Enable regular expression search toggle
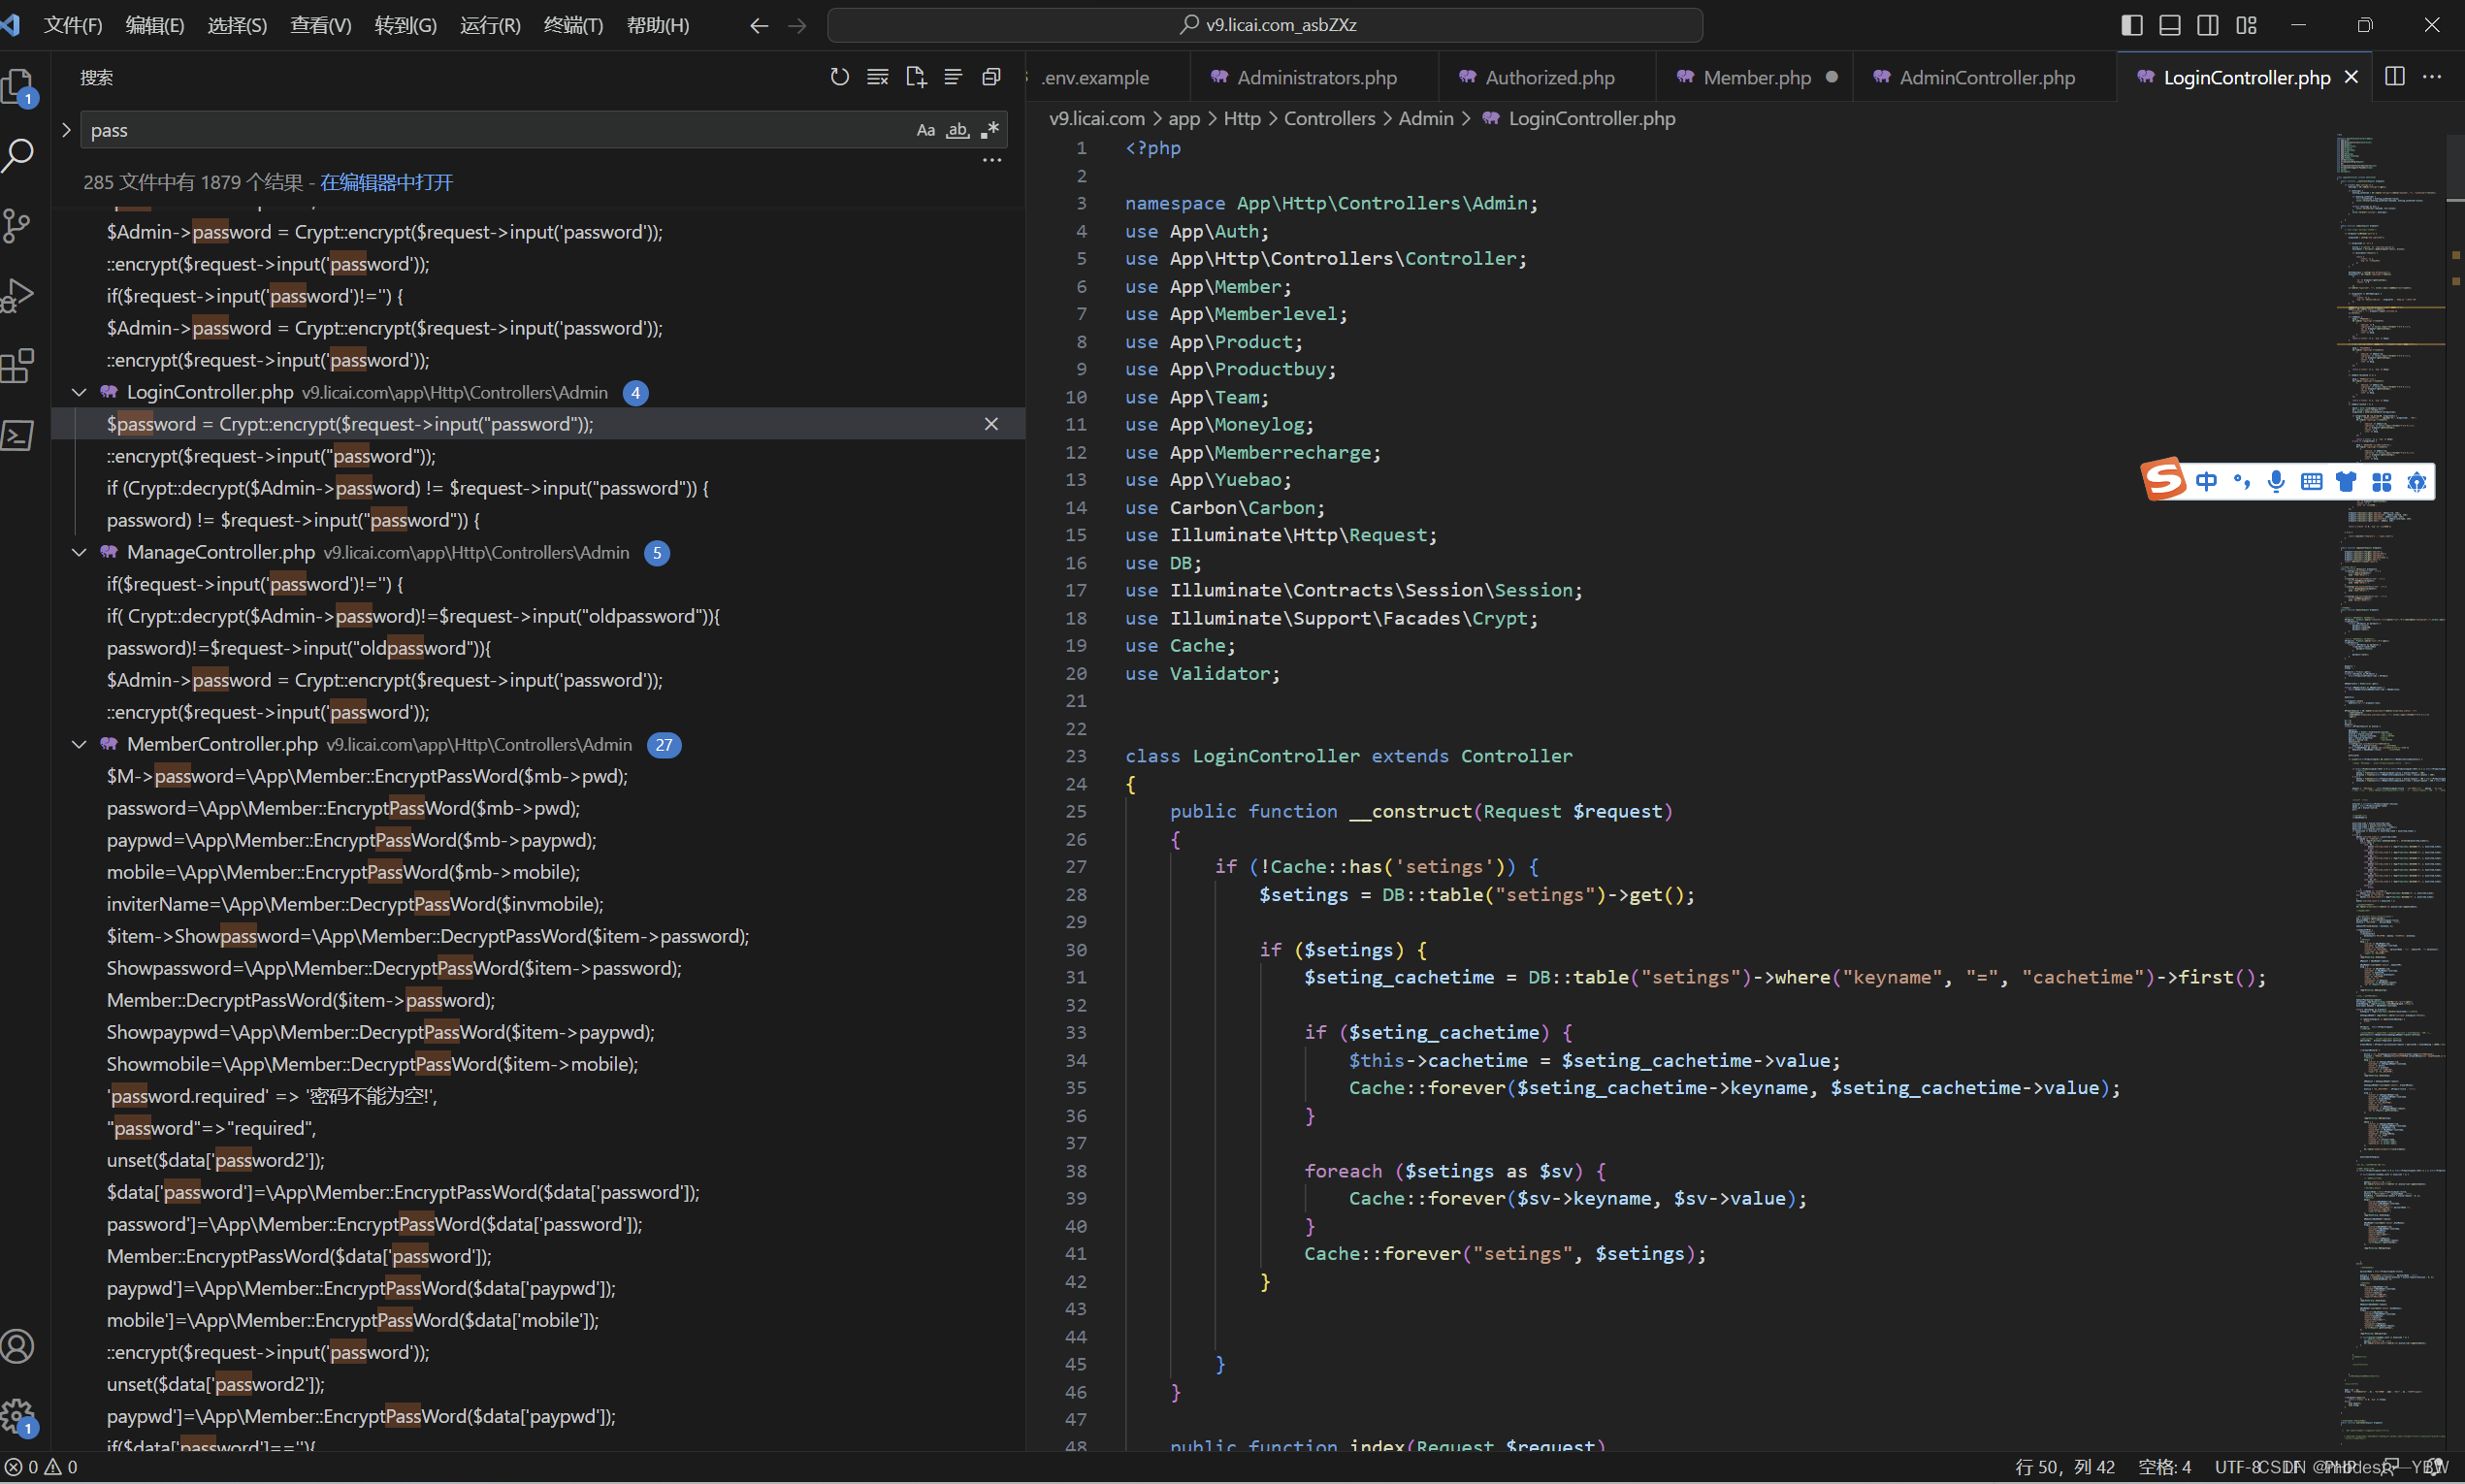2465x1484 pixels. tap(990, 130)
